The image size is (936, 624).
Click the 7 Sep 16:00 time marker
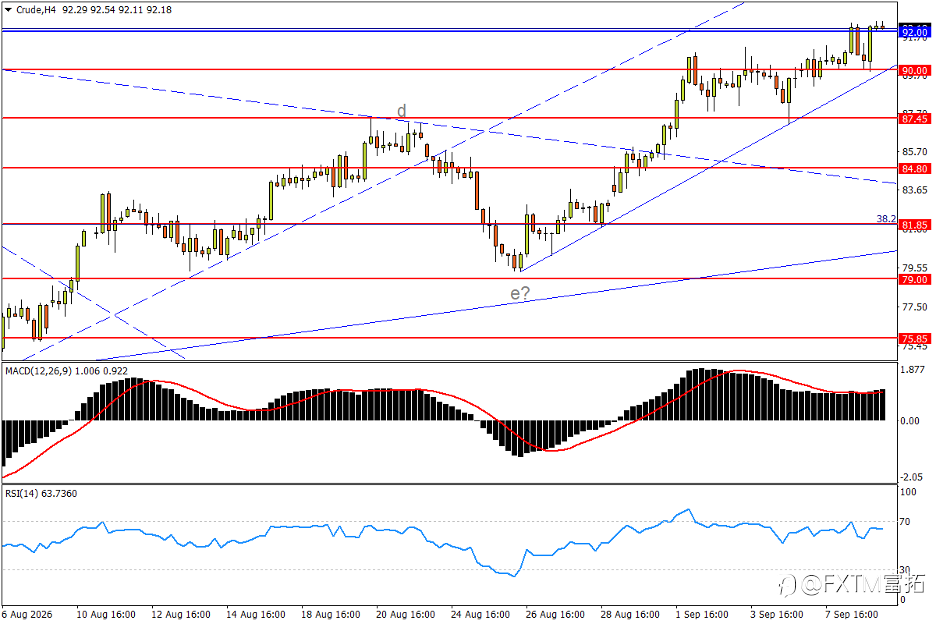tap(852, 614)
